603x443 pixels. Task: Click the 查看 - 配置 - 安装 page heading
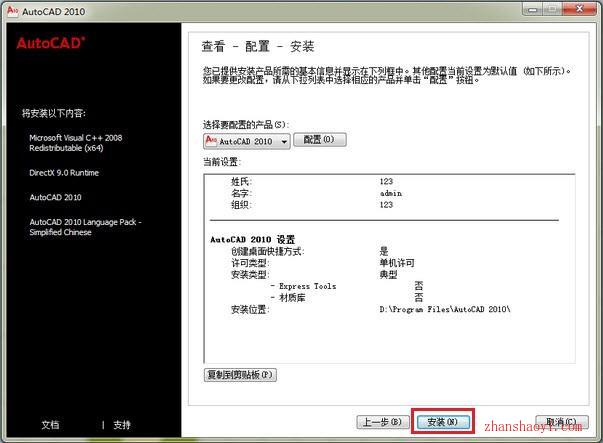pyautogui.click(x=258, y=47)
